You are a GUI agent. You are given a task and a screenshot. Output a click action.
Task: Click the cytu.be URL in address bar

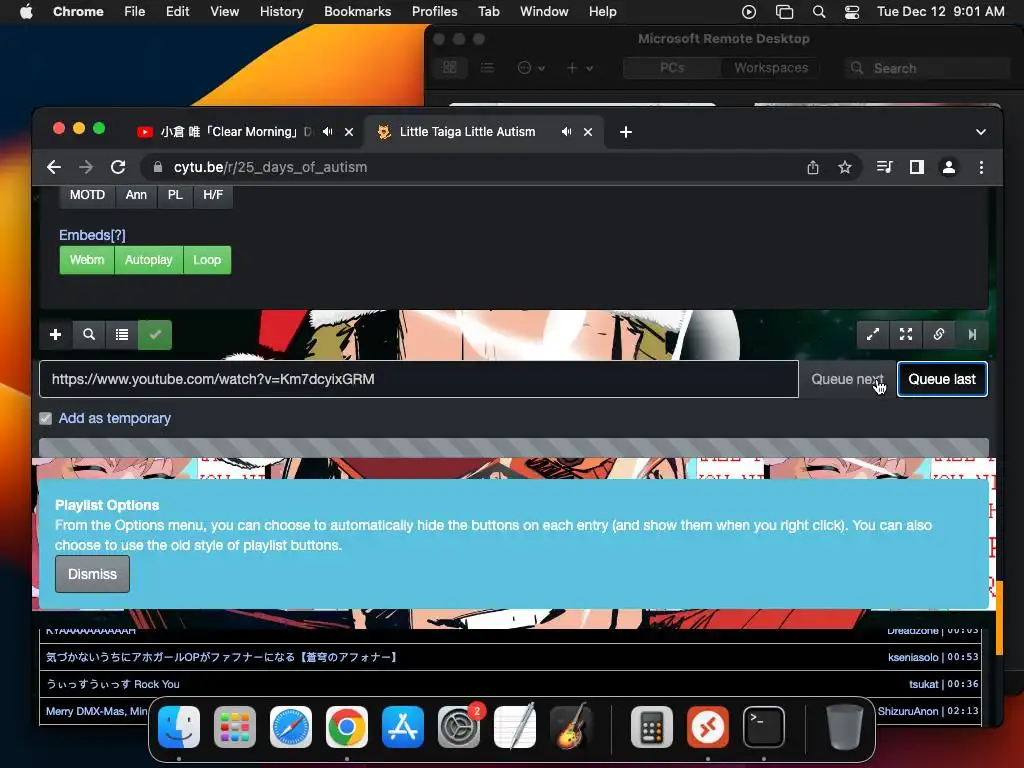click(x=270, y=168)
